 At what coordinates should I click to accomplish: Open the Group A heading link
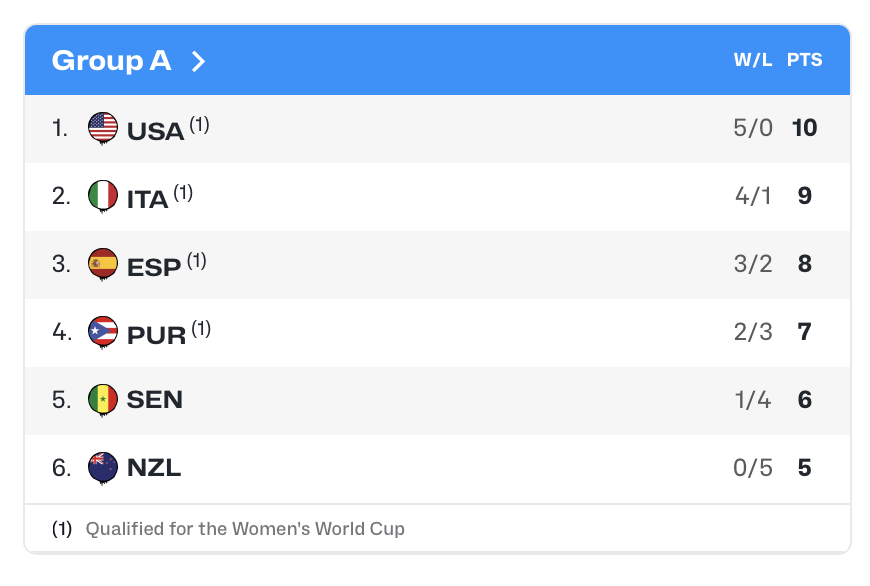tap(111, 61)
